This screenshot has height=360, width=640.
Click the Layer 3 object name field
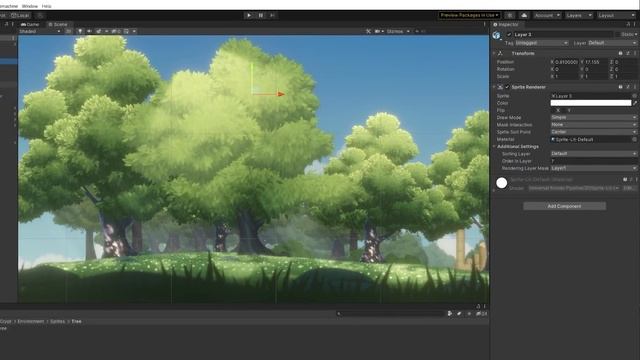pyautogui.click(x=563, y=35)
